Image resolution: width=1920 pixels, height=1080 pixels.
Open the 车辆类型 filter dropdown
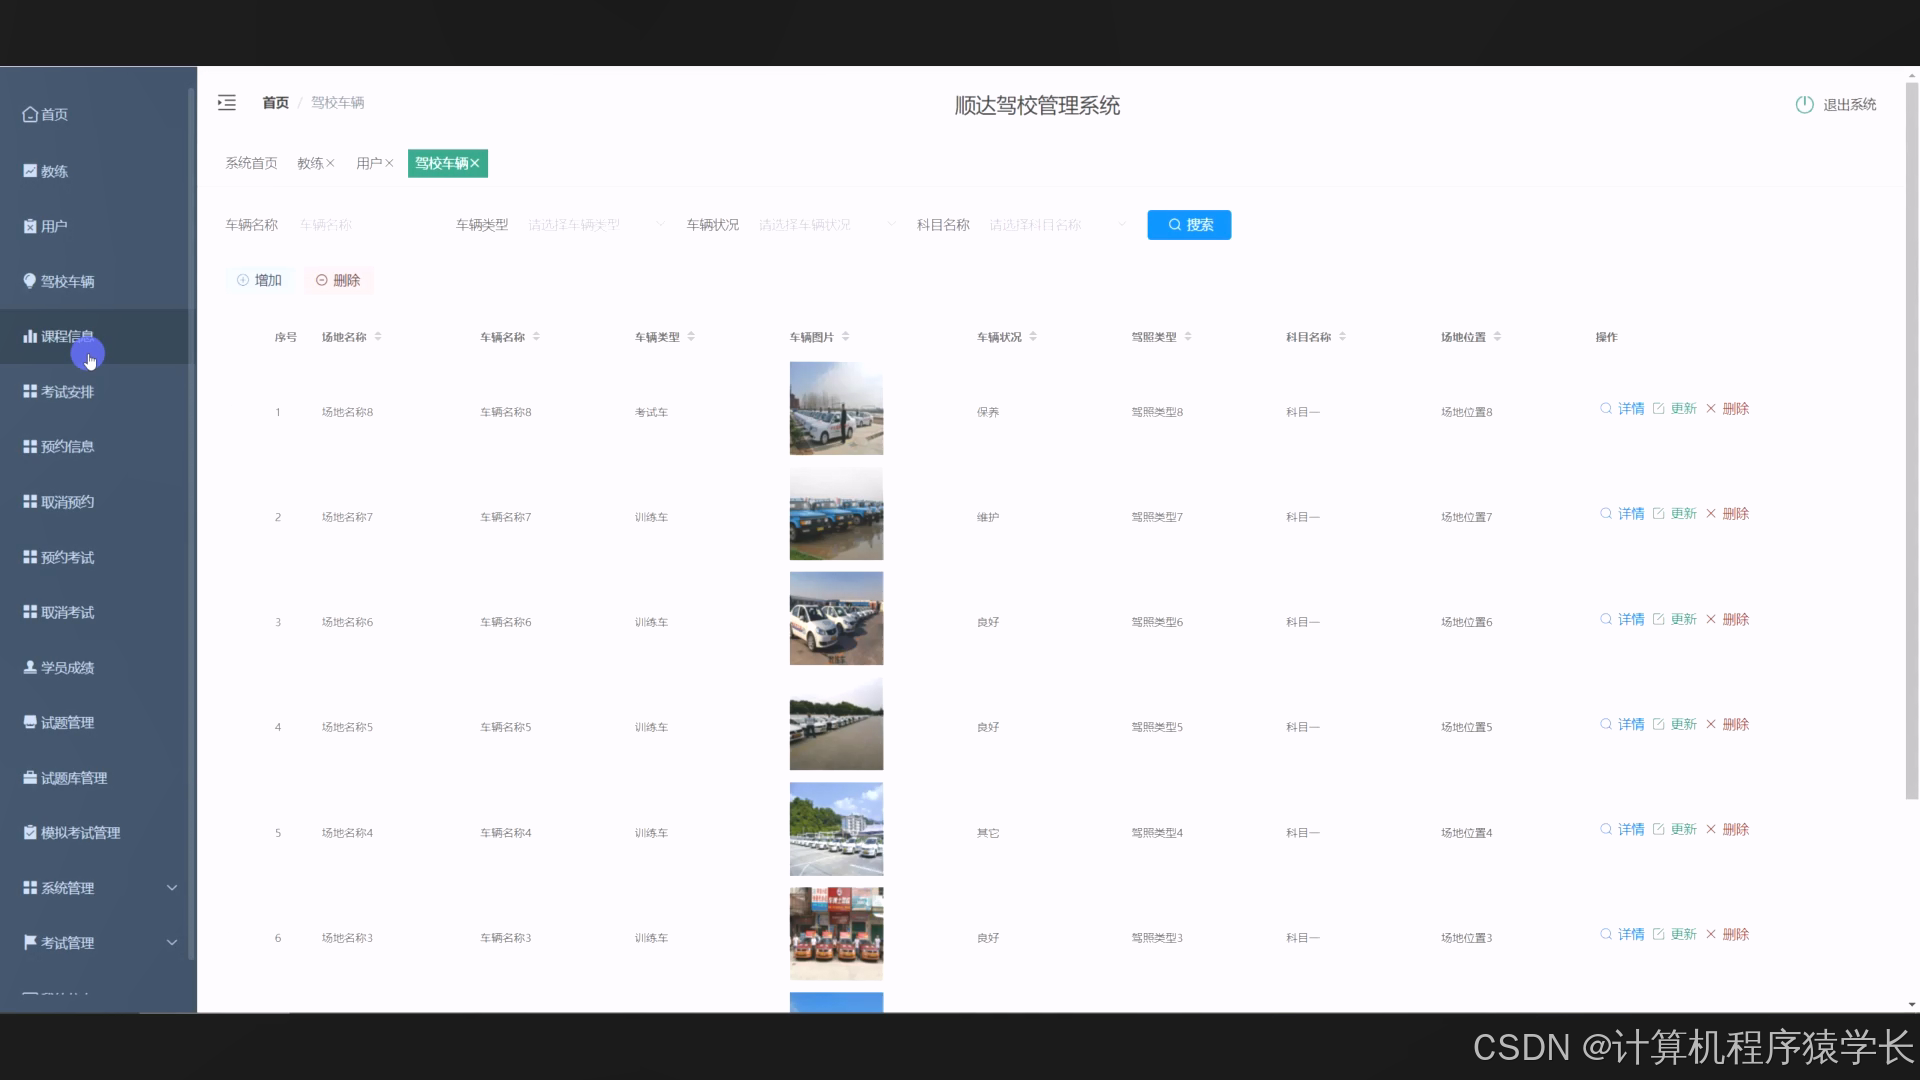597,225
